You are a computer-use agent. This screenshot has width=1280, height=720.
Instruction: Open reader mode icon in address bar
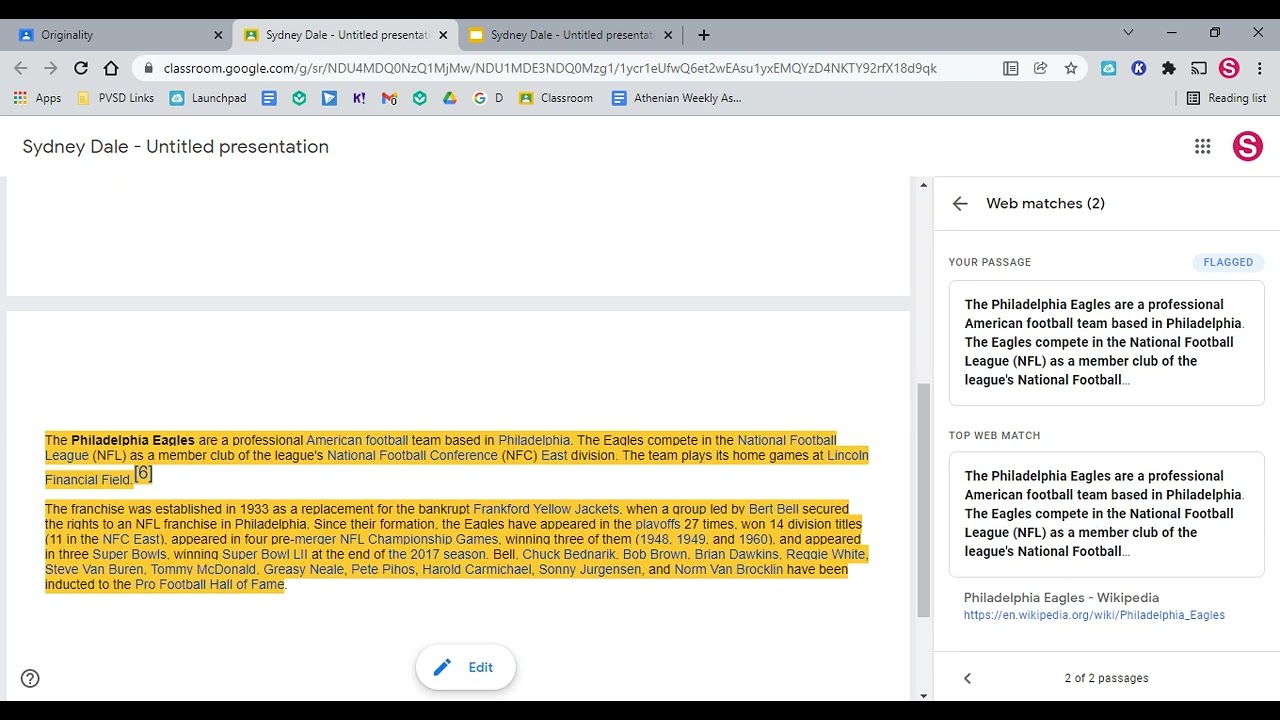click(x=1011, y=68)
